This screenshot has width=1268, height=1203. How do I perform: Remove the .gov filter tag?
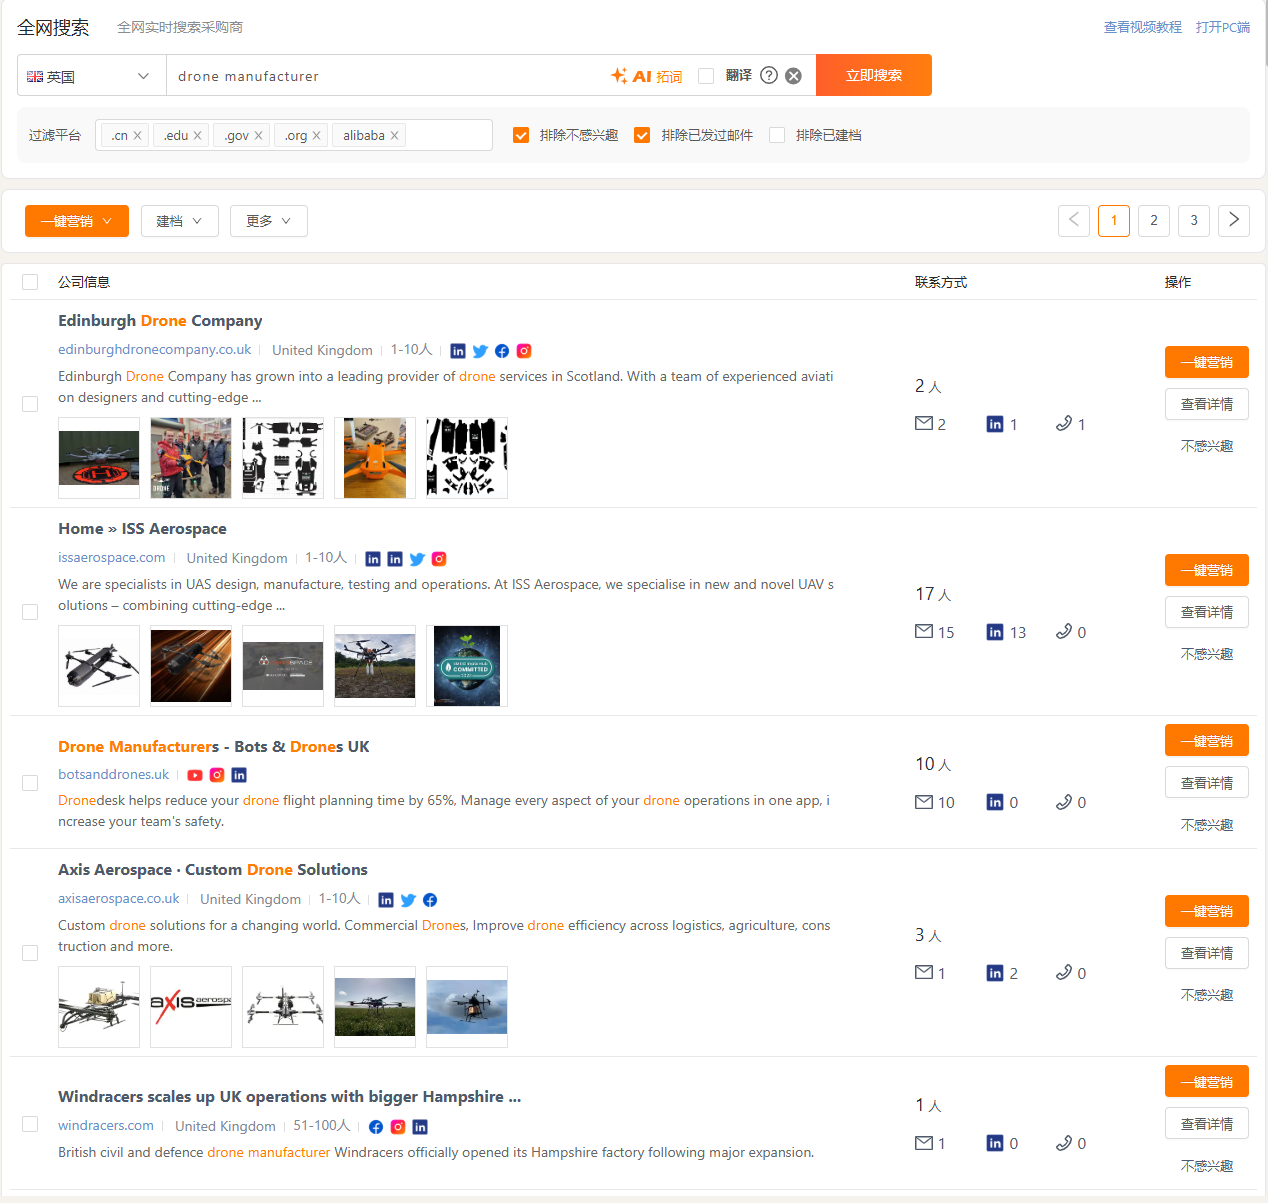[x=258, y=135]
